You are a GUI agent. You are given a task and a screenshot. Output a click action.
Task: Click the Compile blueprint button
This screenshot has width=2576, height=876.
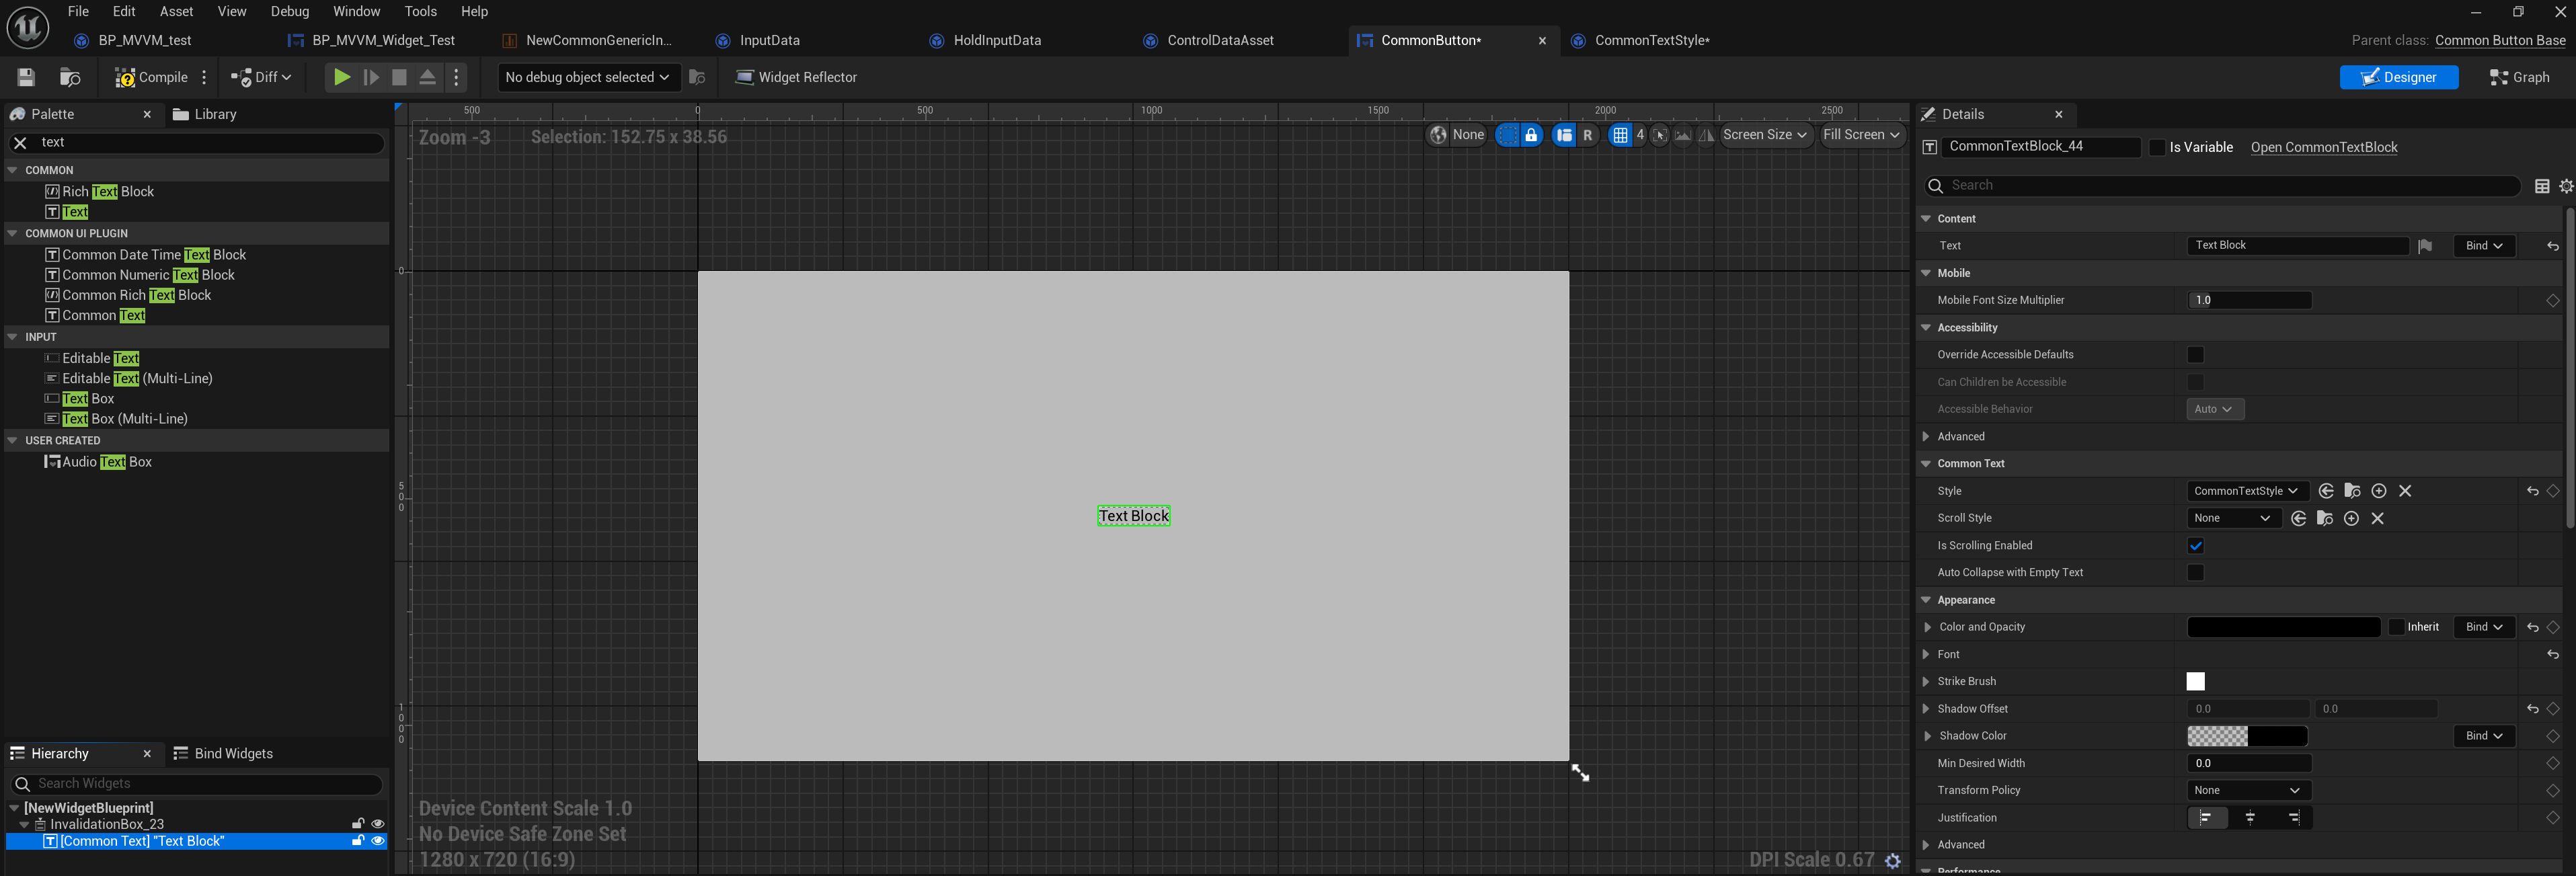(x=151, y=77)
